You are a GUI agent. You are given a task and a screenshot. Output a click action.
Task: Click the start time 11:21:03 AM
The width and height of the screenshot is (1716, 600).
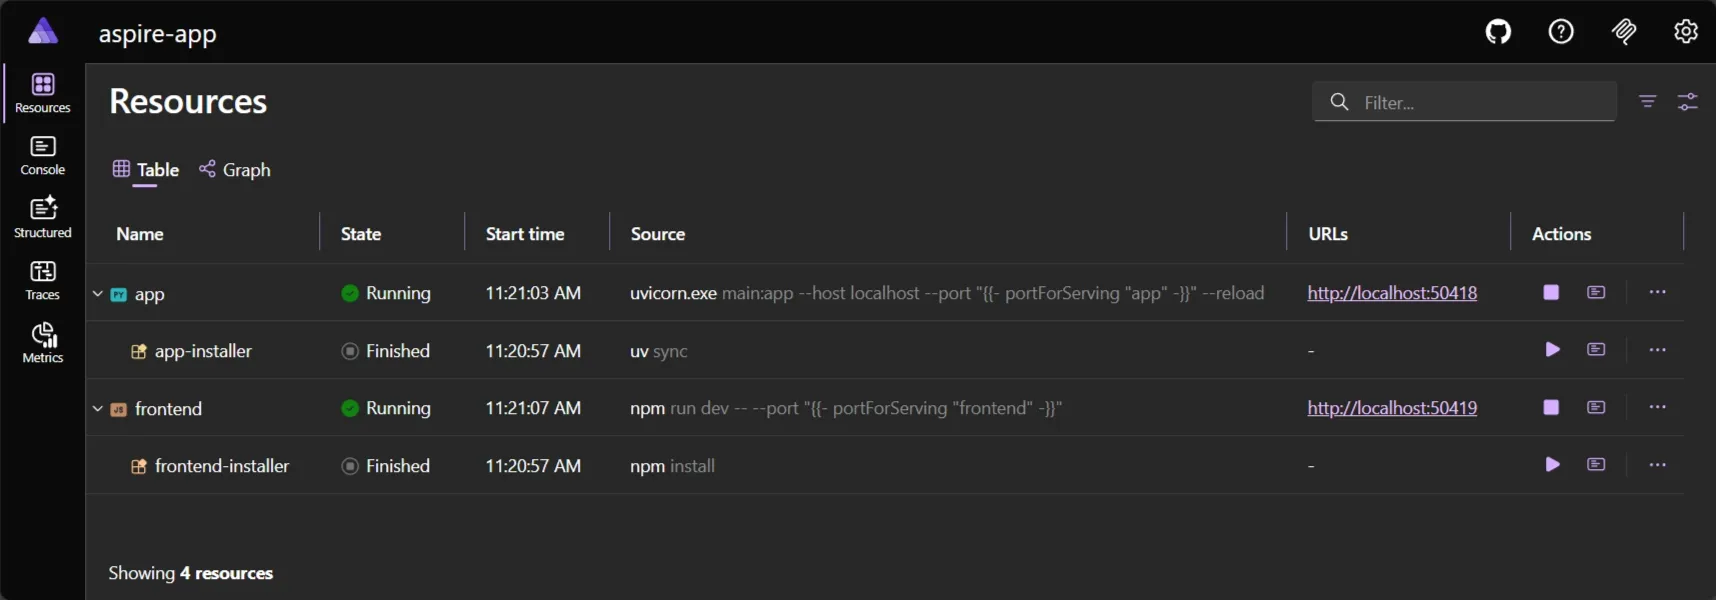click(x=533, y=293)
